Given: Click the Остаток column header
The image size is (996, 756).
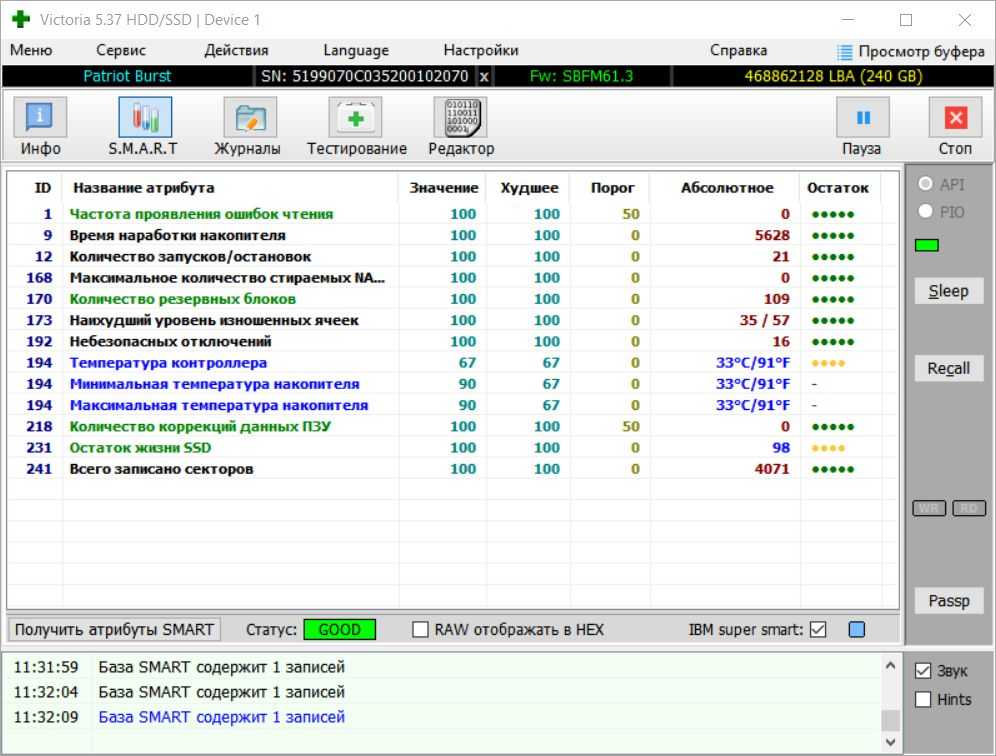Looking at the screenshot, I should [x=838, y=188].
